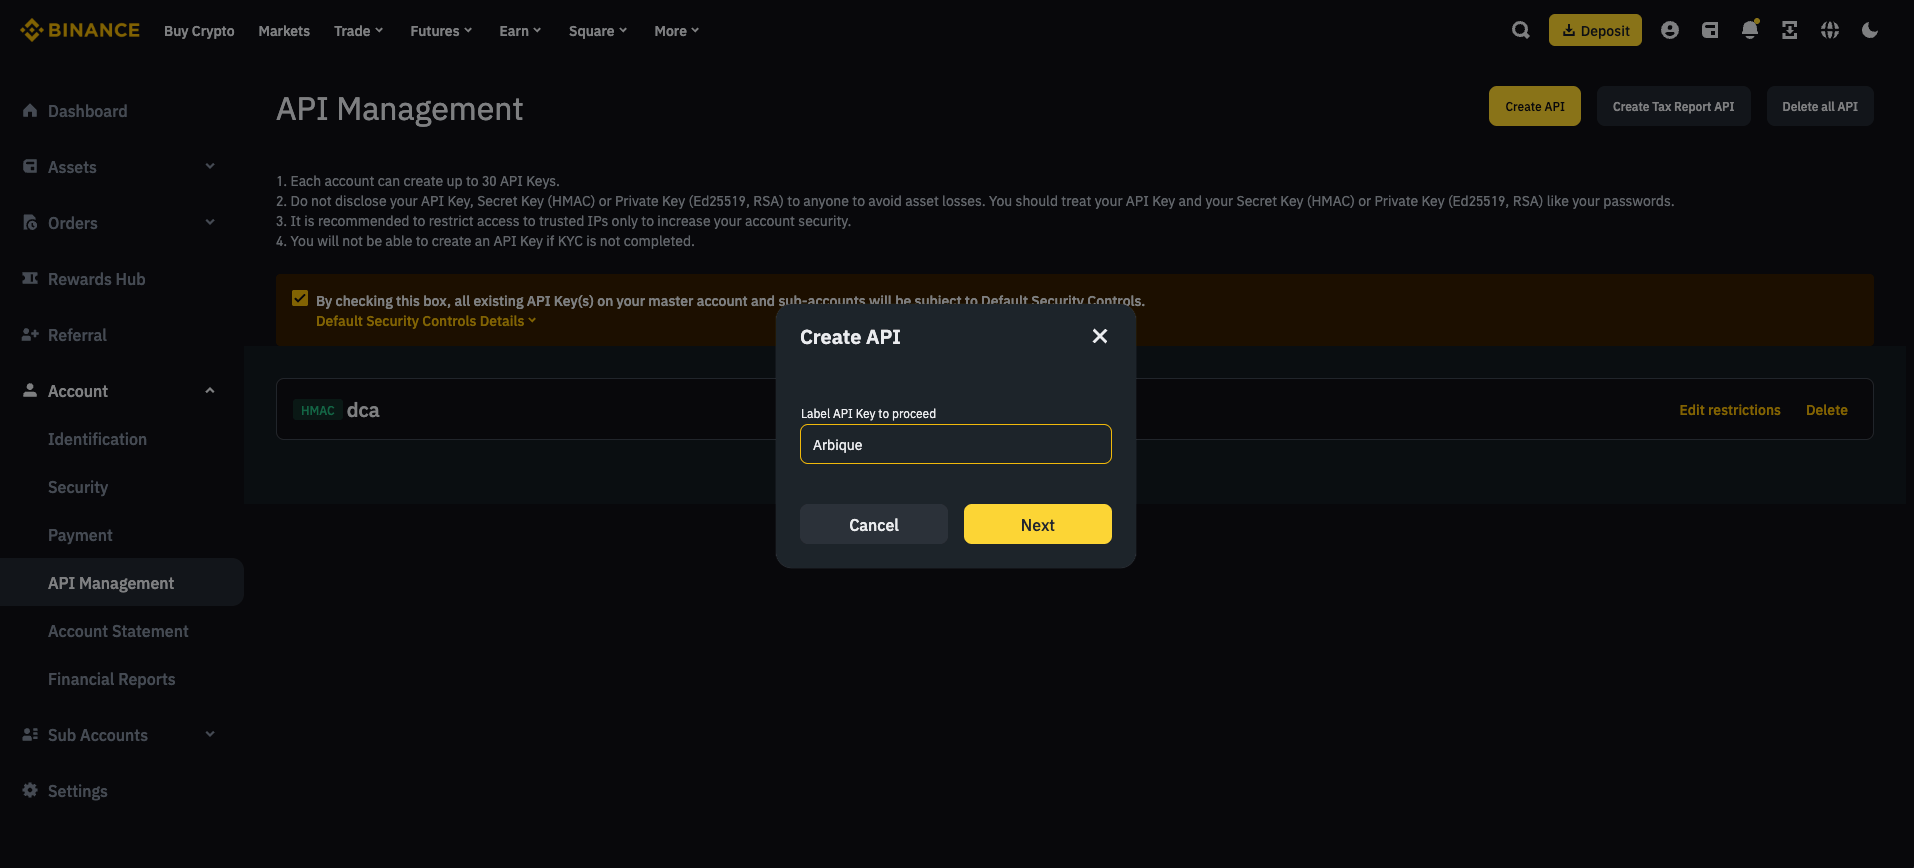
Task: Toggle the dark mode moon icon
Action: tap(1870, 30)
